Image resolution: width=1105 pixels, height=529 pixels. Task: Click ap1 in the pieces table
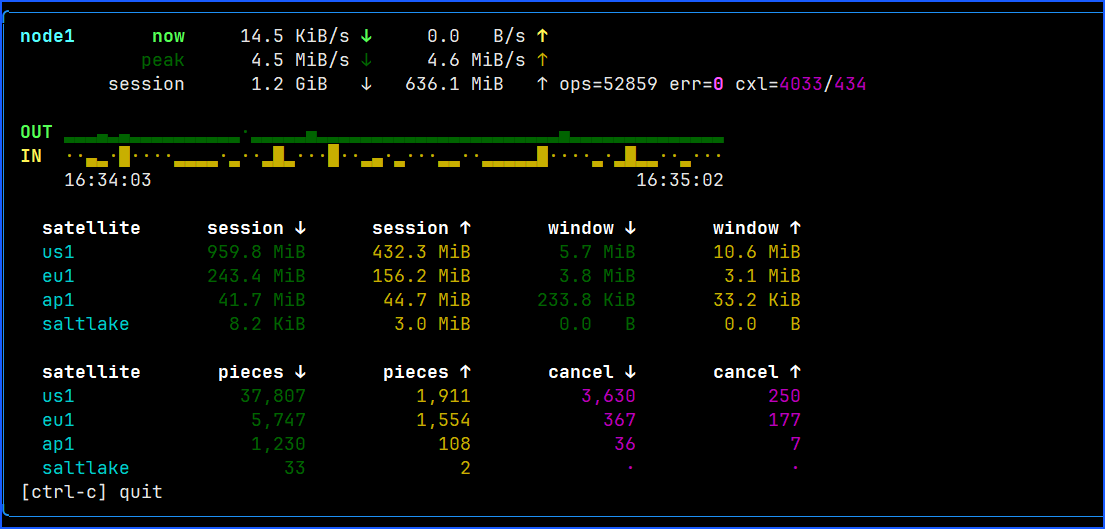(58, 444)
